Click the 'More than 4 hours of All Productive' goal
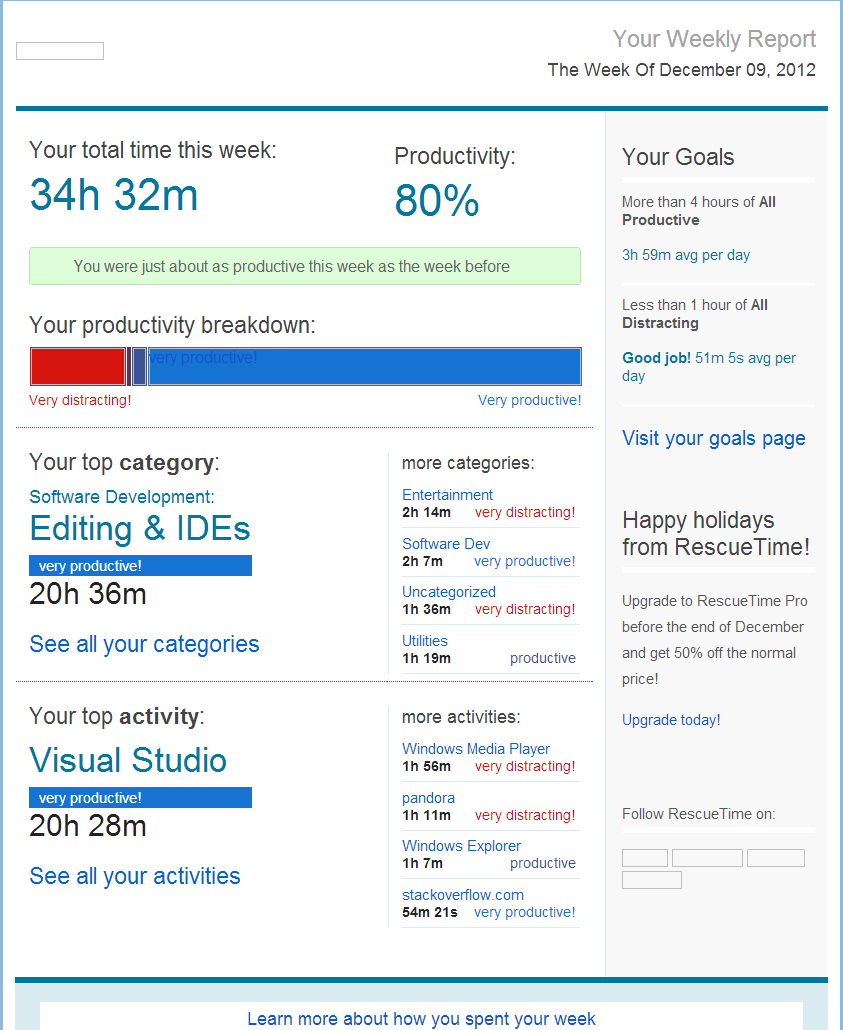Image resolution: width=843 pixels, height=1030 pixels. coord(698,211)
